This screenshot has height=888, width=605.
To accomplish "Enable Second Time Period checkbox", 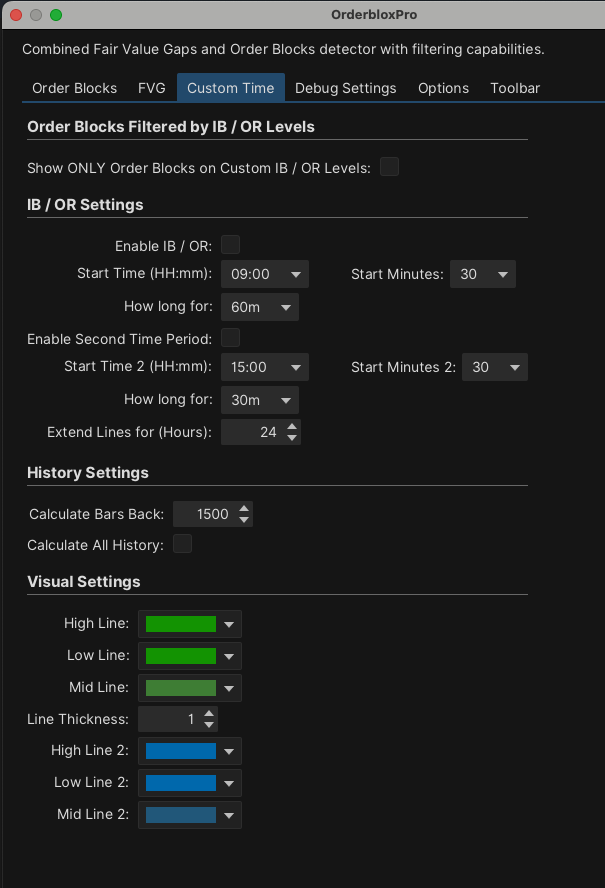I will (230, 337).
